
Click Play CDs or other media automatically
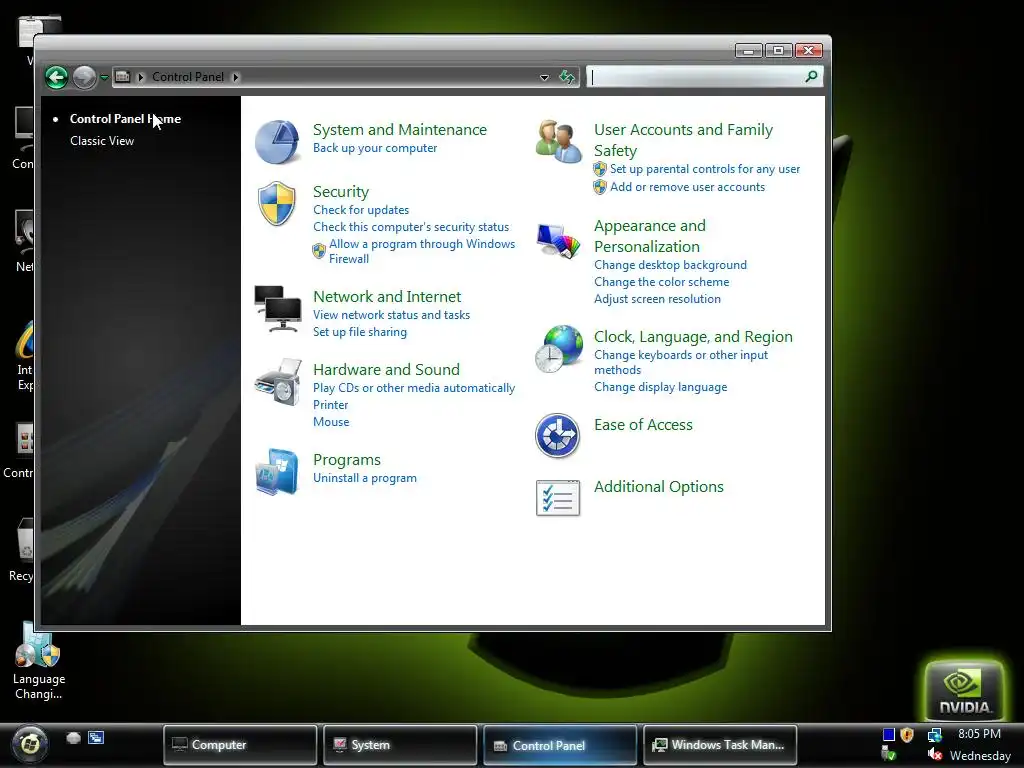(414, 388)
